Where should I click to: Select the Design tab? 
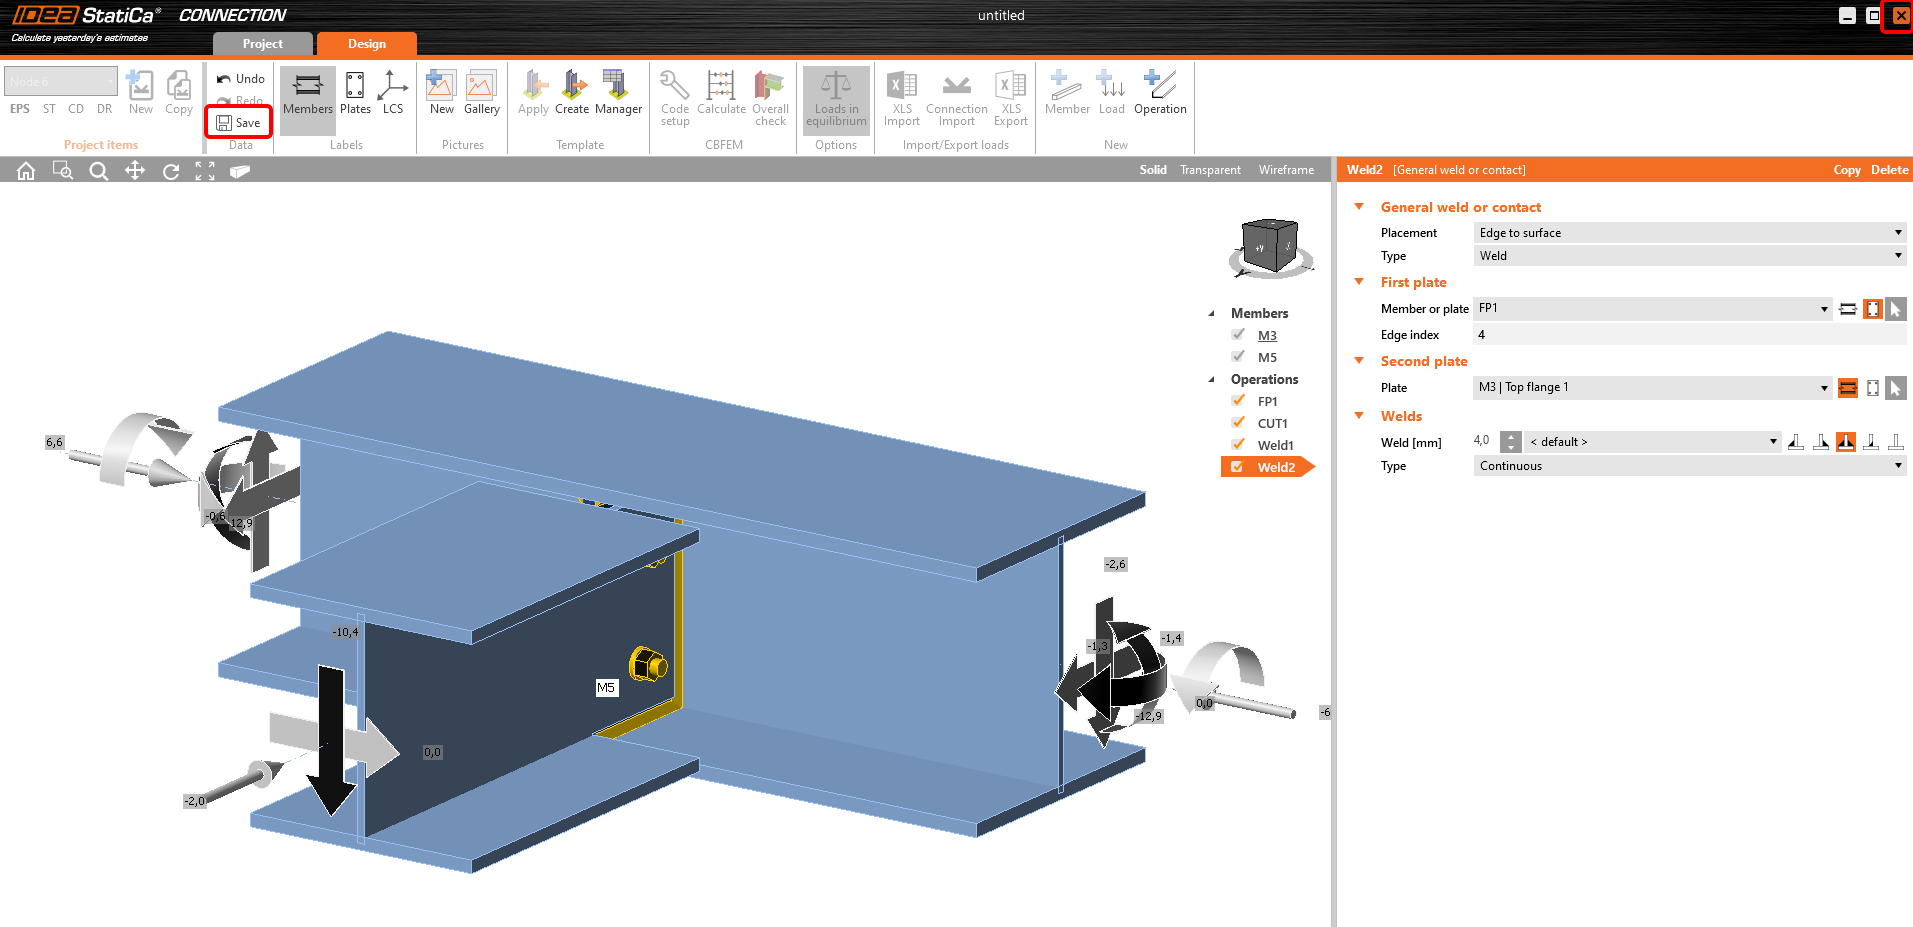point(366,44)
